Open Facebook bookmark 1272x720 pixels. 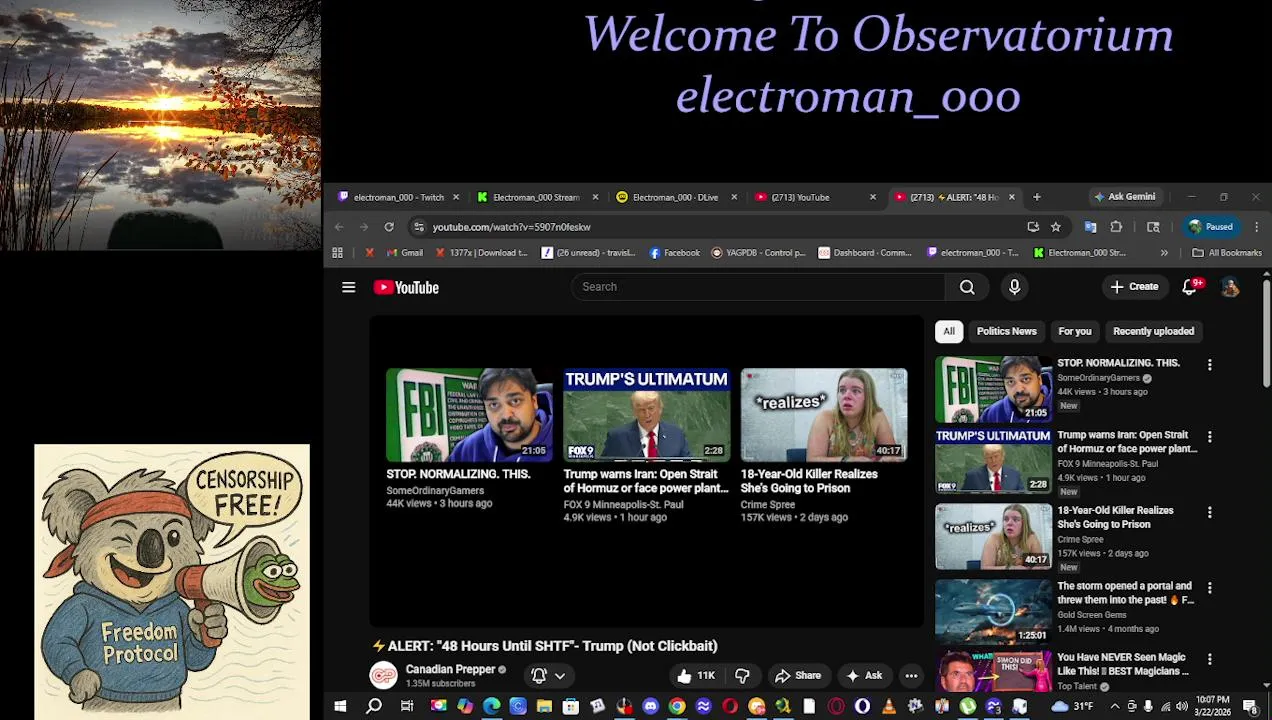tap(675, 253)
